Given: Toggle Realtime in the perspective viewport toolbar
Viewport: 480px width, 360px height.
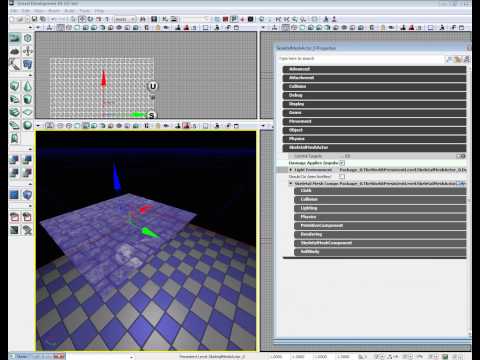Looking at the screenshot, I should tap(49, 126).
